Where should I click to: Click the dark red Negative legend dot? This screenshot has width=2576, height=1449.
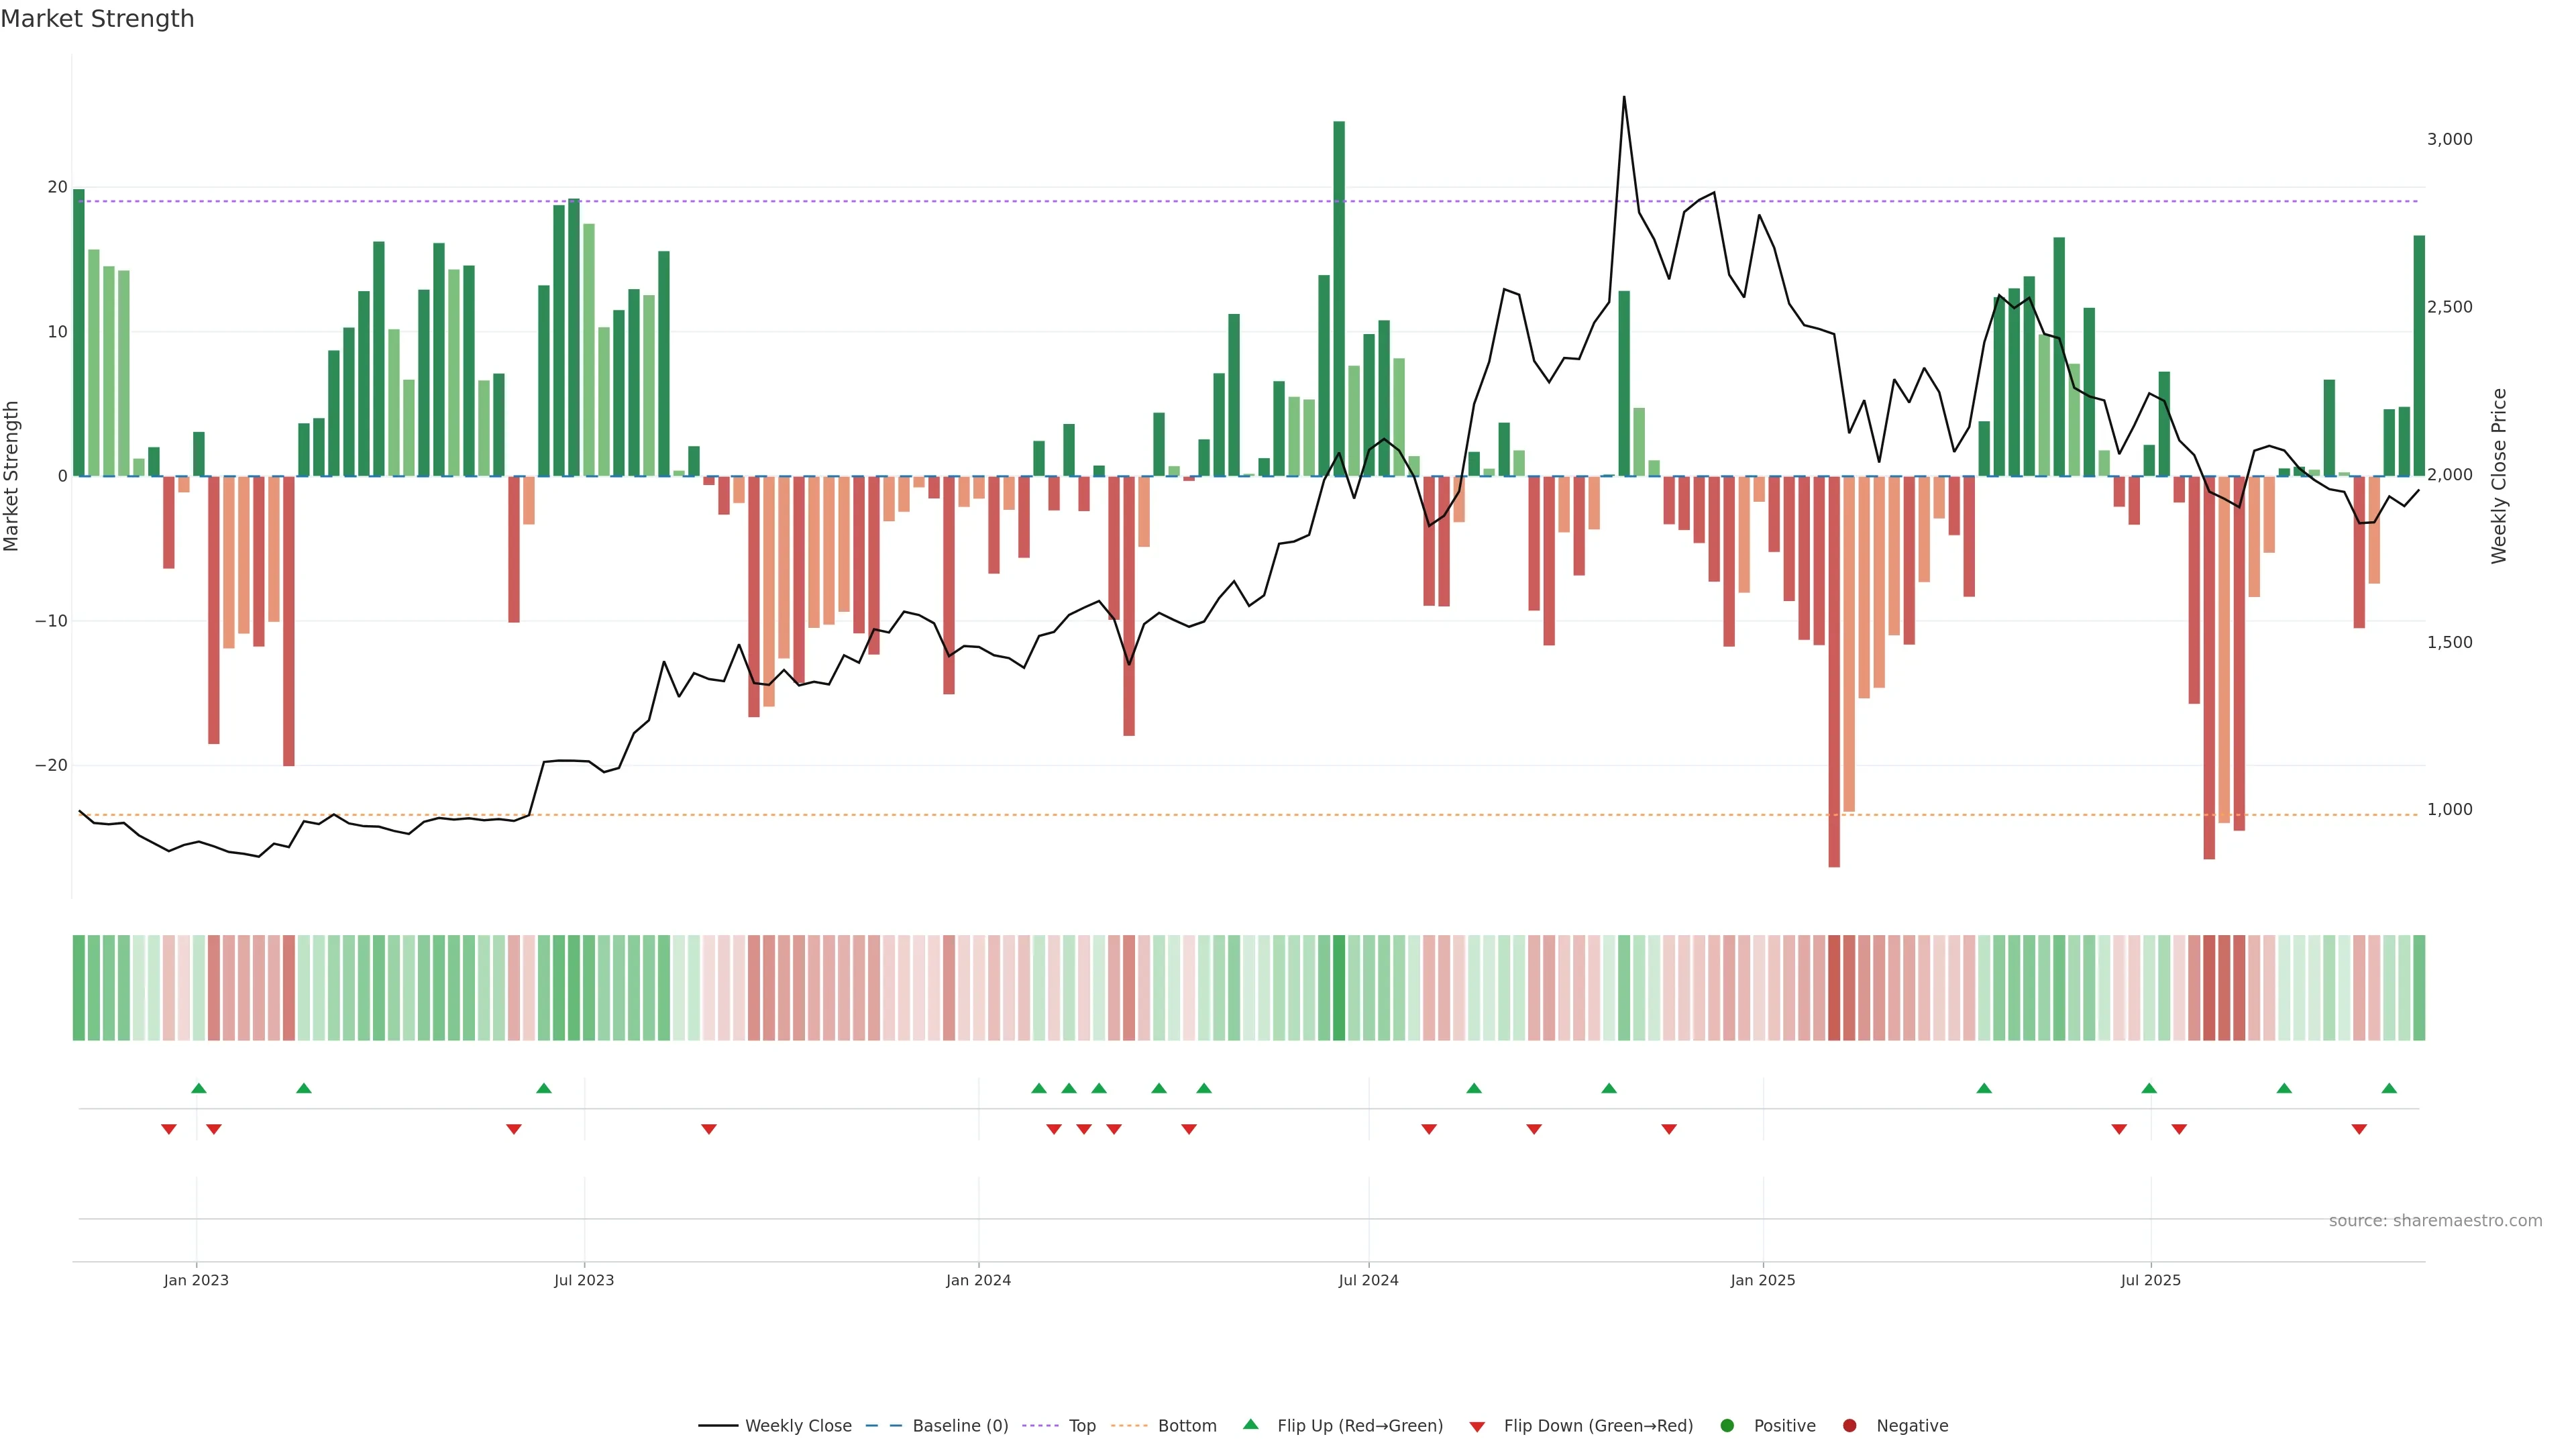tap(1849, 1425)
